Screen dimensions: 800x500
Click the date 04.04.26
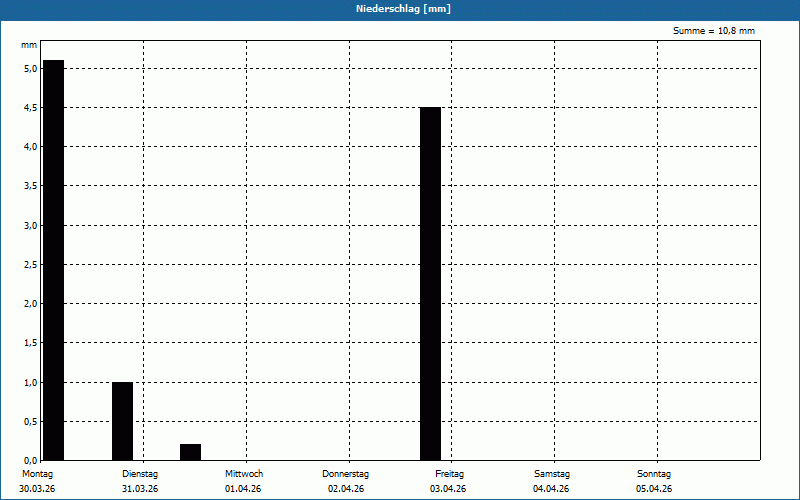pos(551,489)
